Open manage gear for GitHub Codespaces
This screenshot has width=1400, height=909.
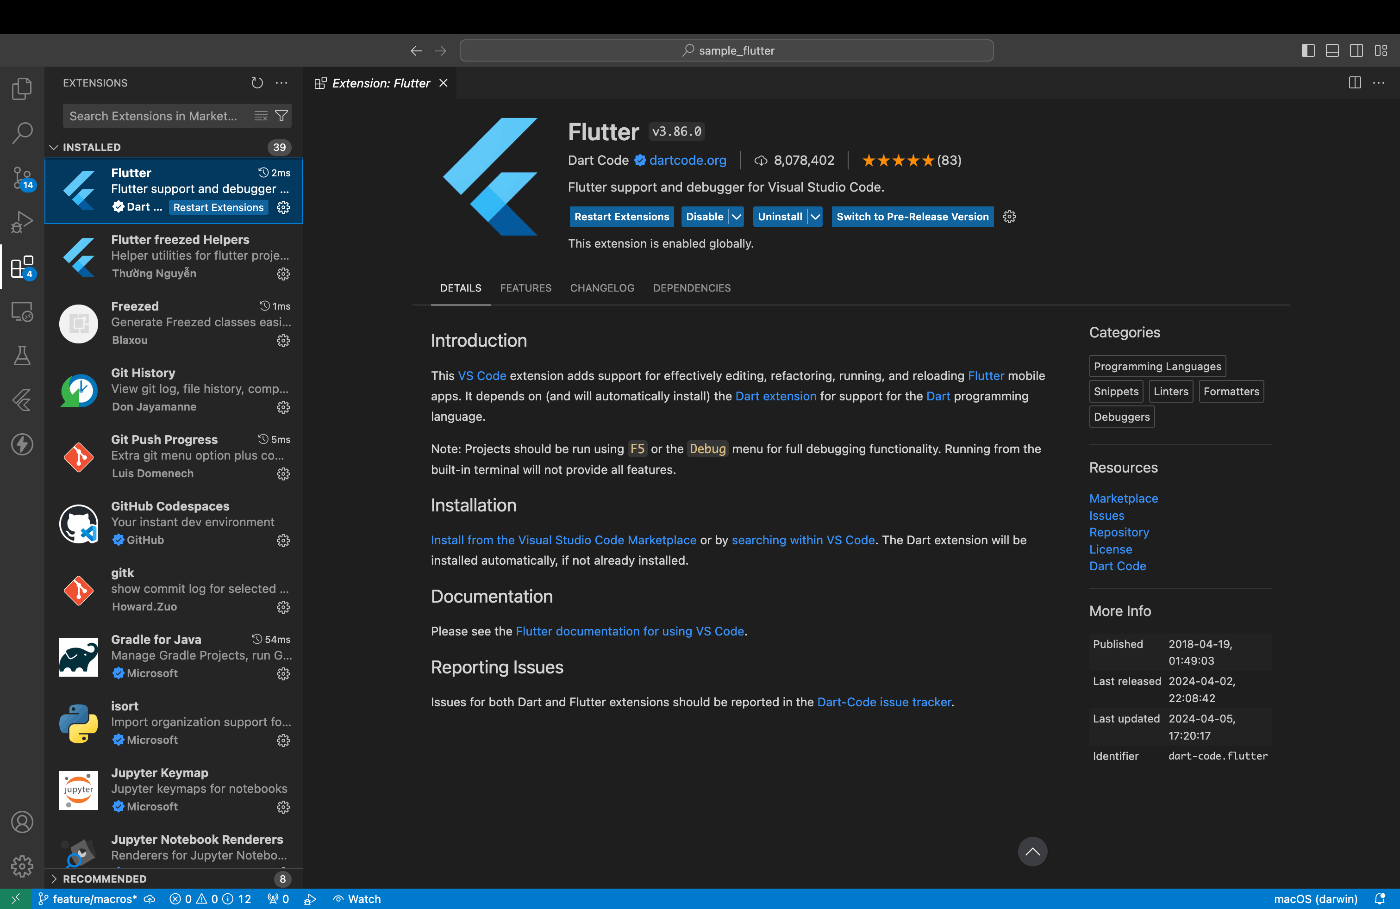coord(283,541)
